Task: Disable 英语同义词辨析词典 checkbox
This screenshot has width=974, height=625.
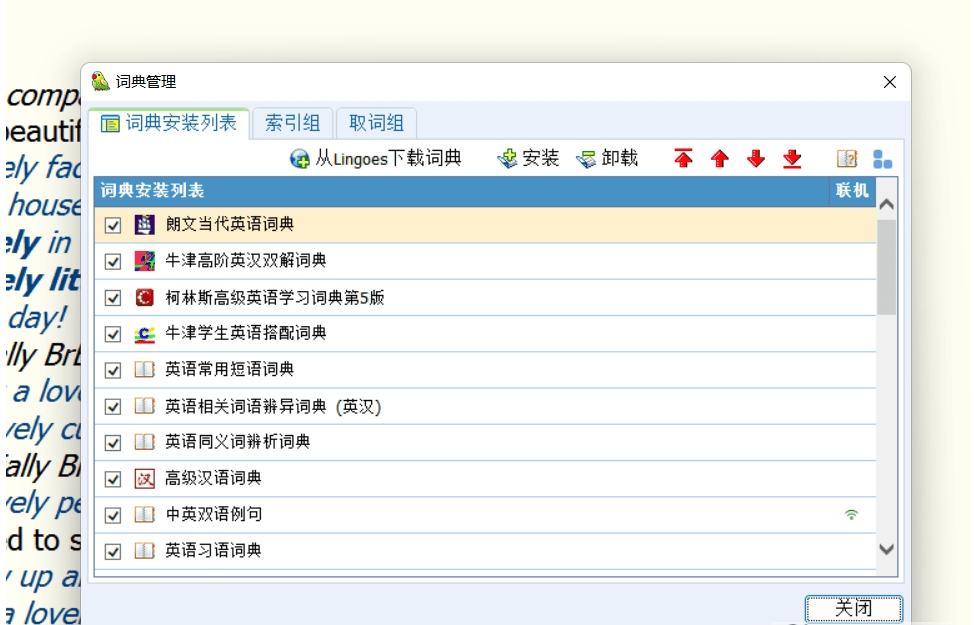Action: click(112, 442)
